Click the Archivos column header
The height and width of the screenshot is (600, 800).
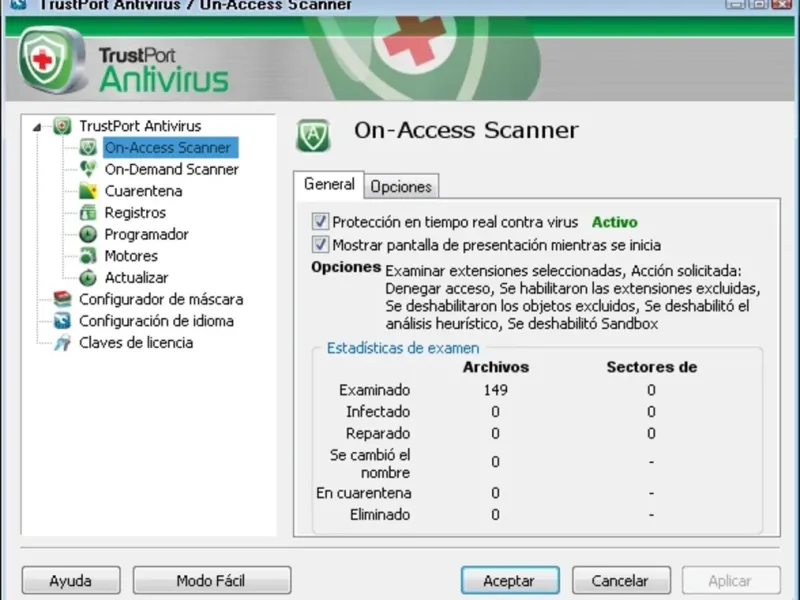[495, 367]
